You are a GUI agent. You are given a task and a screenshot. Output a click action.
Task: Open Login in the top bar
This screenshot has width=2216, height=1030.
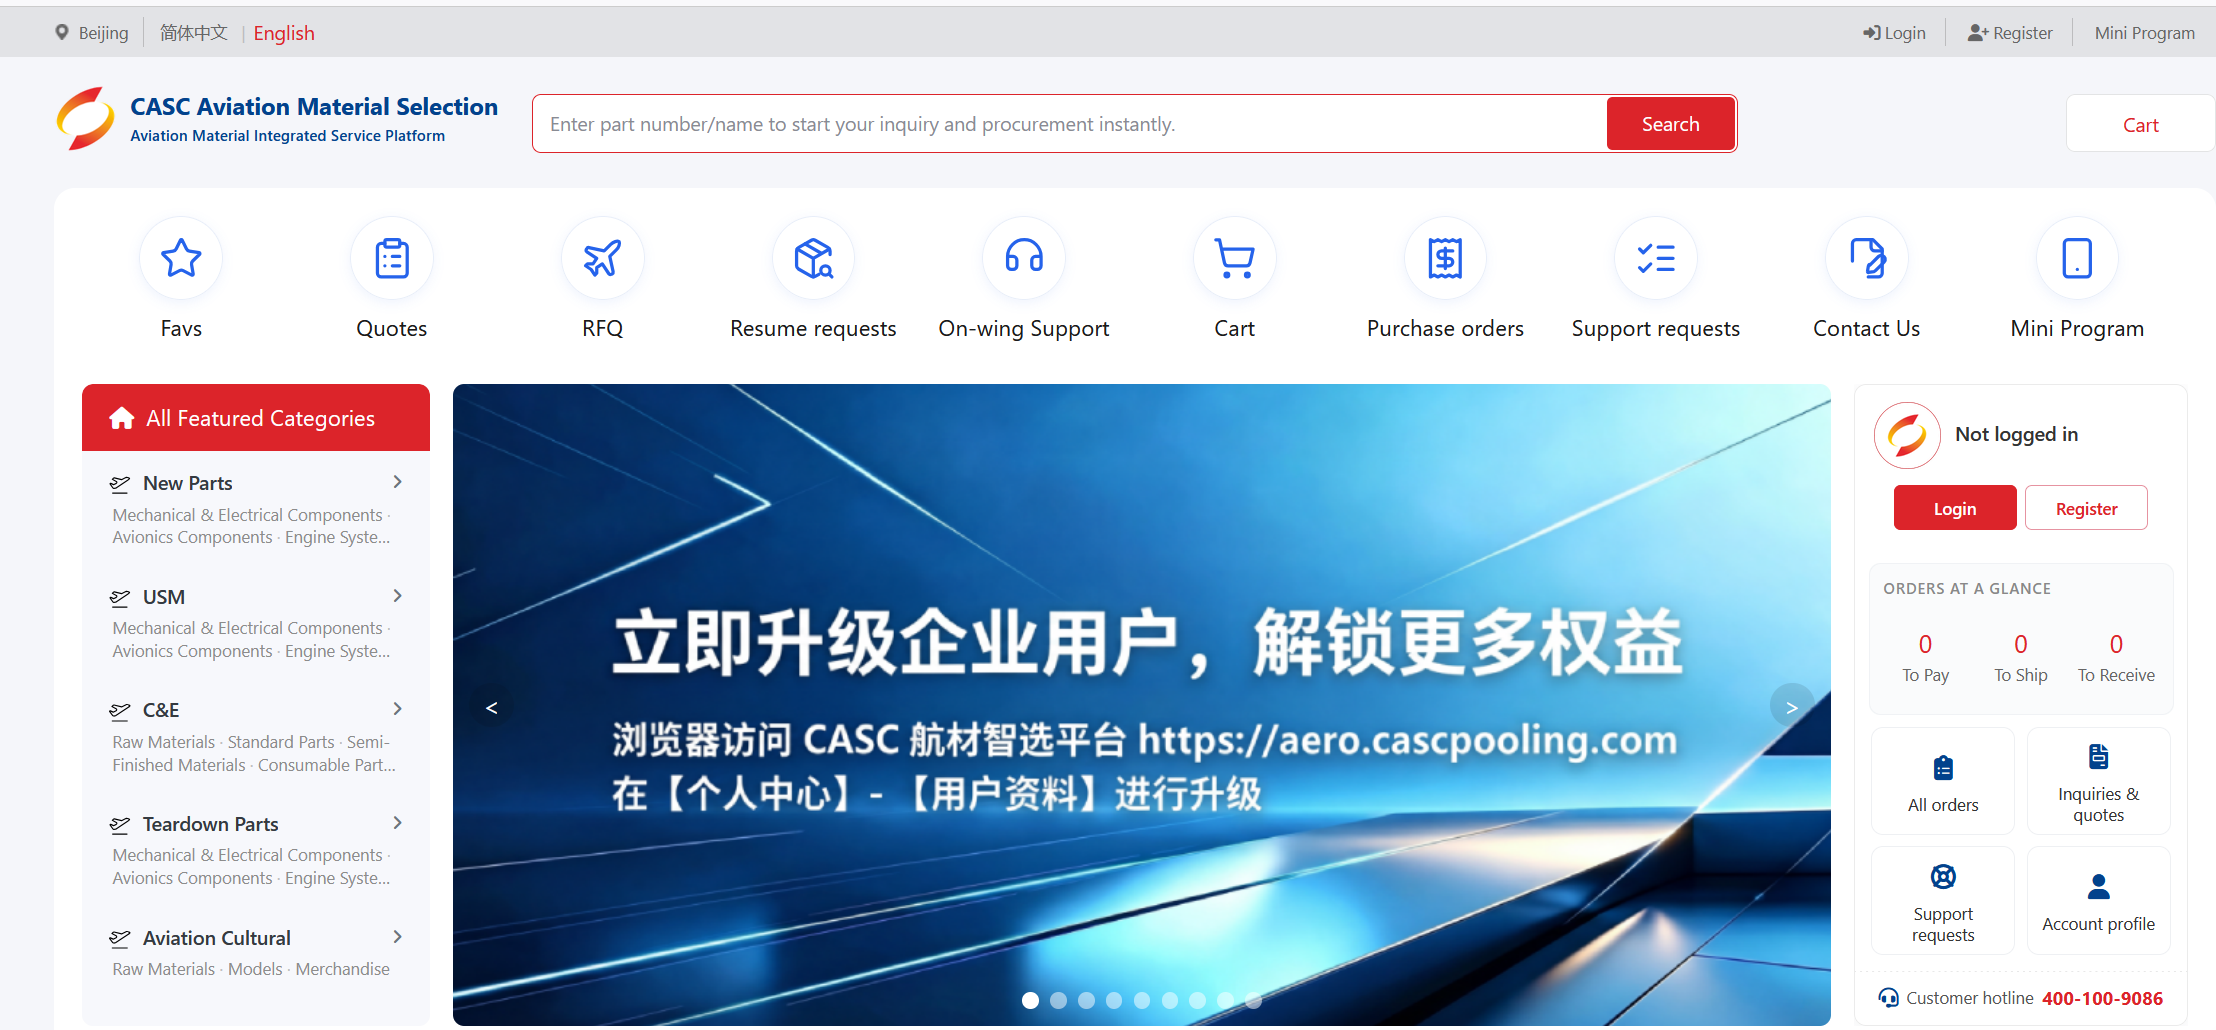[x=1894, y=33]
